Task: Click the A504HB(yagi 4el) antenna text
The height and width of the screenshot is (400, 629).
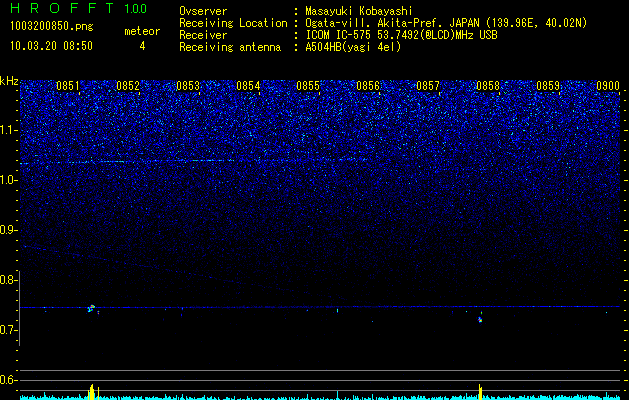Action: pyautogui.click(x=353, y=47)
